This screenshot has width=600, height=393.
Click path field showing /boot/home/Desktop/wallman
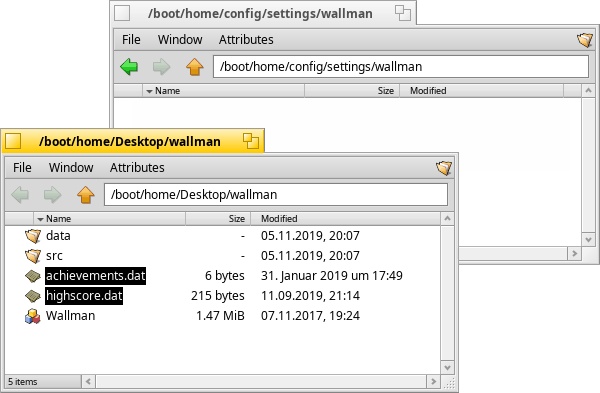click(276, 195)
